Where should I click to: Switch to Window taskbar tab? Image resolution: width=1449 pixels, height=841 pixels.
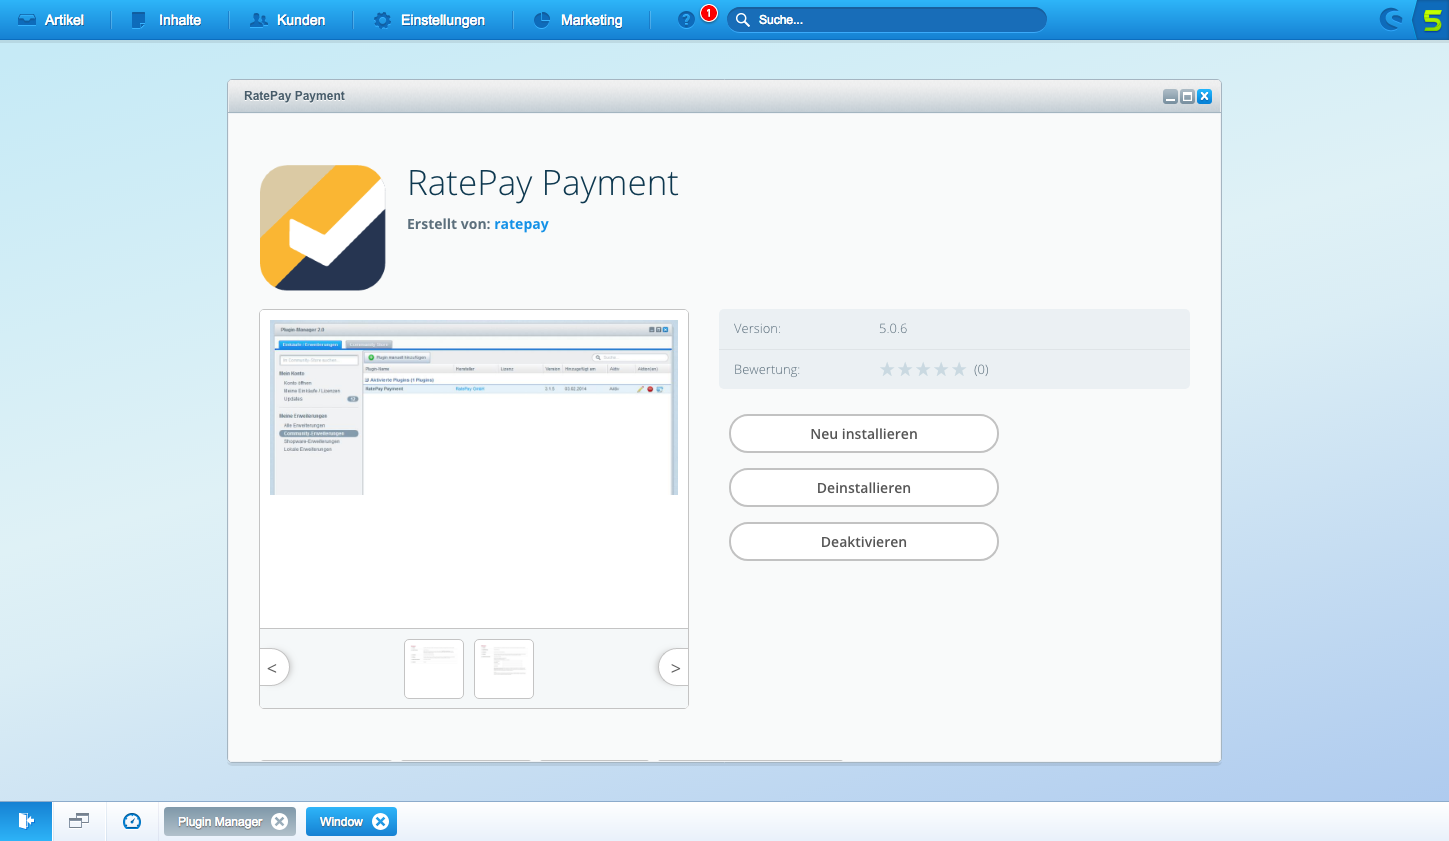(x=341, y=822)
